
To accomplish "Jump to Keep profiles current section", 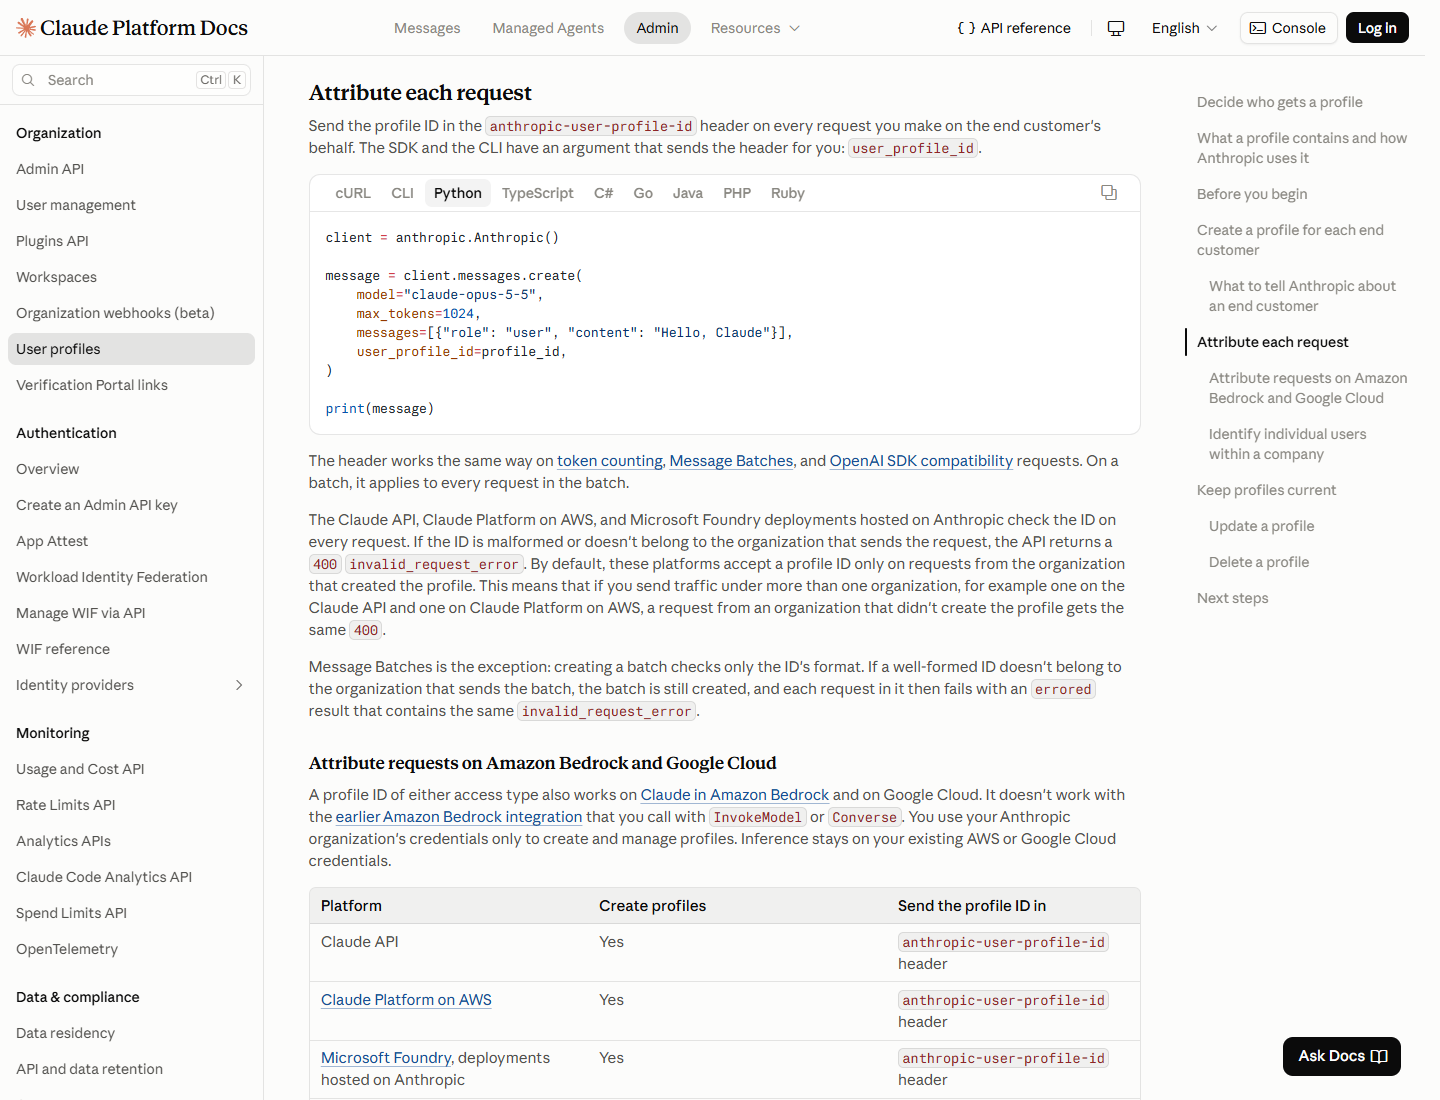I will tap(1266, 490).
